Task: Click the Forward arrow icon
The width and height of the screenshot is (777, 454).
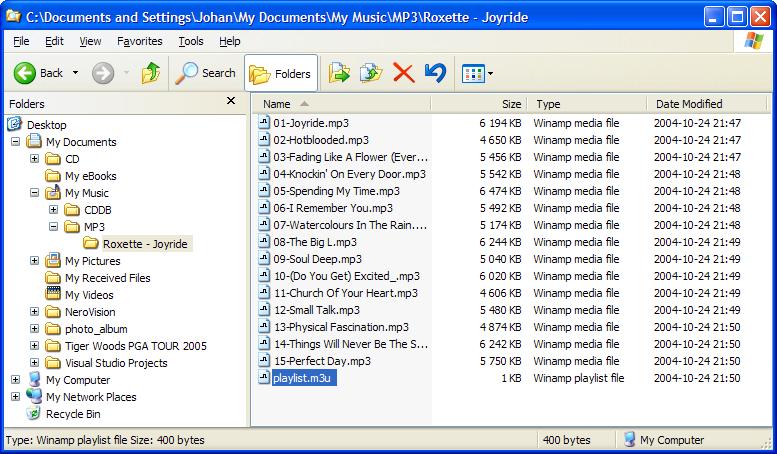Action: 103,73
